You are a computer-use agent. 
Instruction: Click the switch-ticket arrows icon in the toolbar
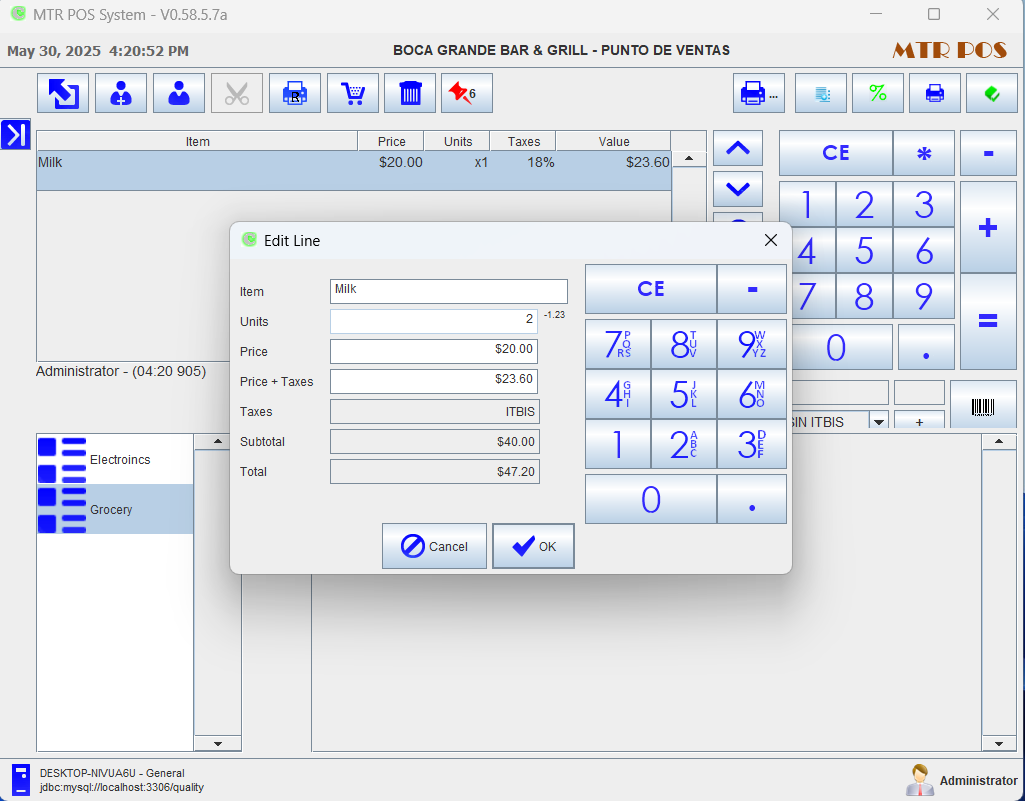(x=63, y=94)
